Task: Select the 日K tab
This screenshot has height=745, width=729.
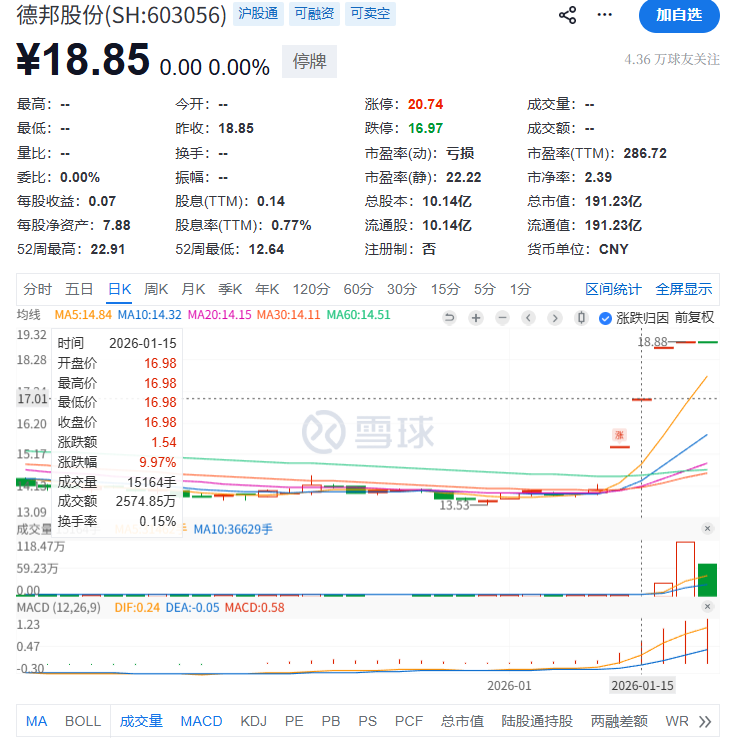Action: (x=119, y=289)
